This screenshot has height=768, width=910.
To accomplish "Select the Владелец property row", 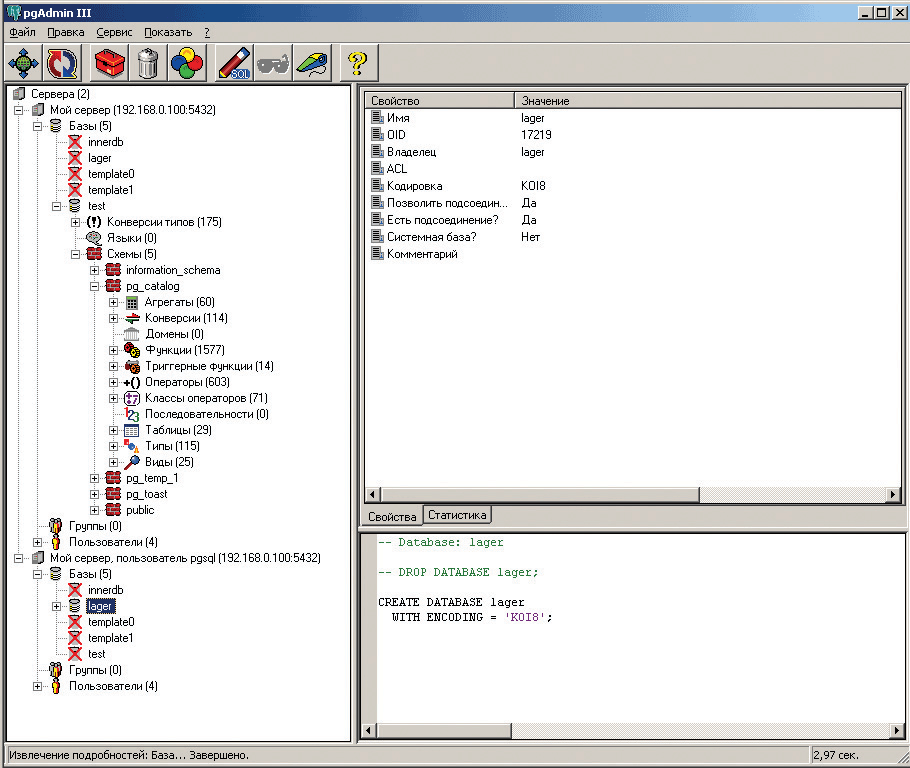I will pos(633,152).
